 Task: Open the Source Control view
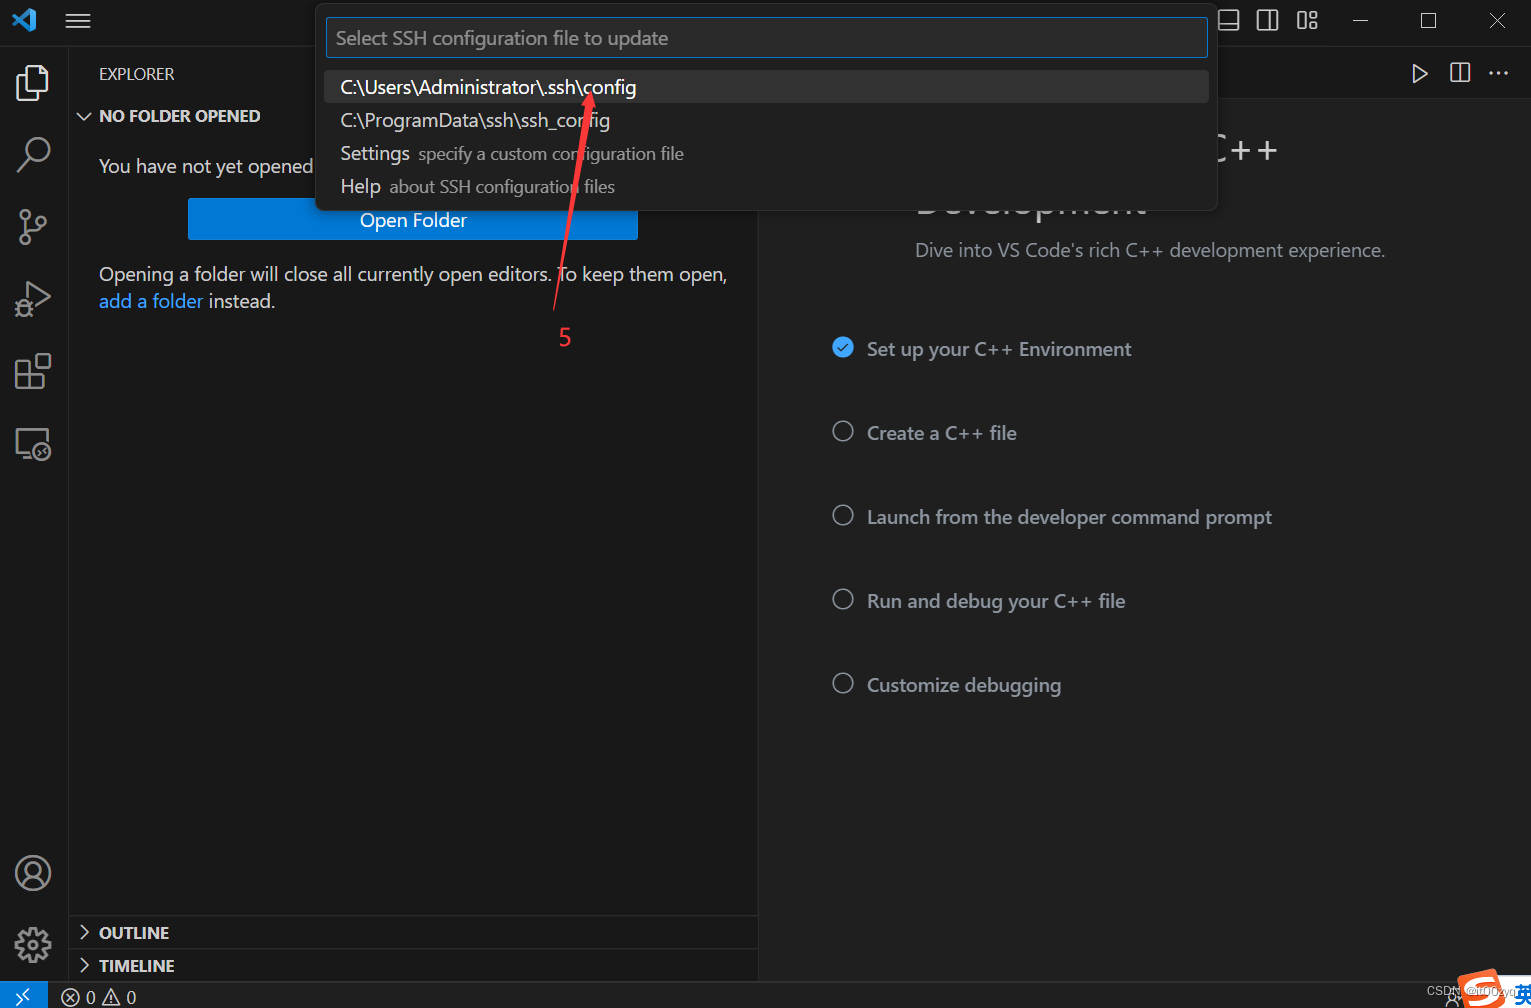33,227
